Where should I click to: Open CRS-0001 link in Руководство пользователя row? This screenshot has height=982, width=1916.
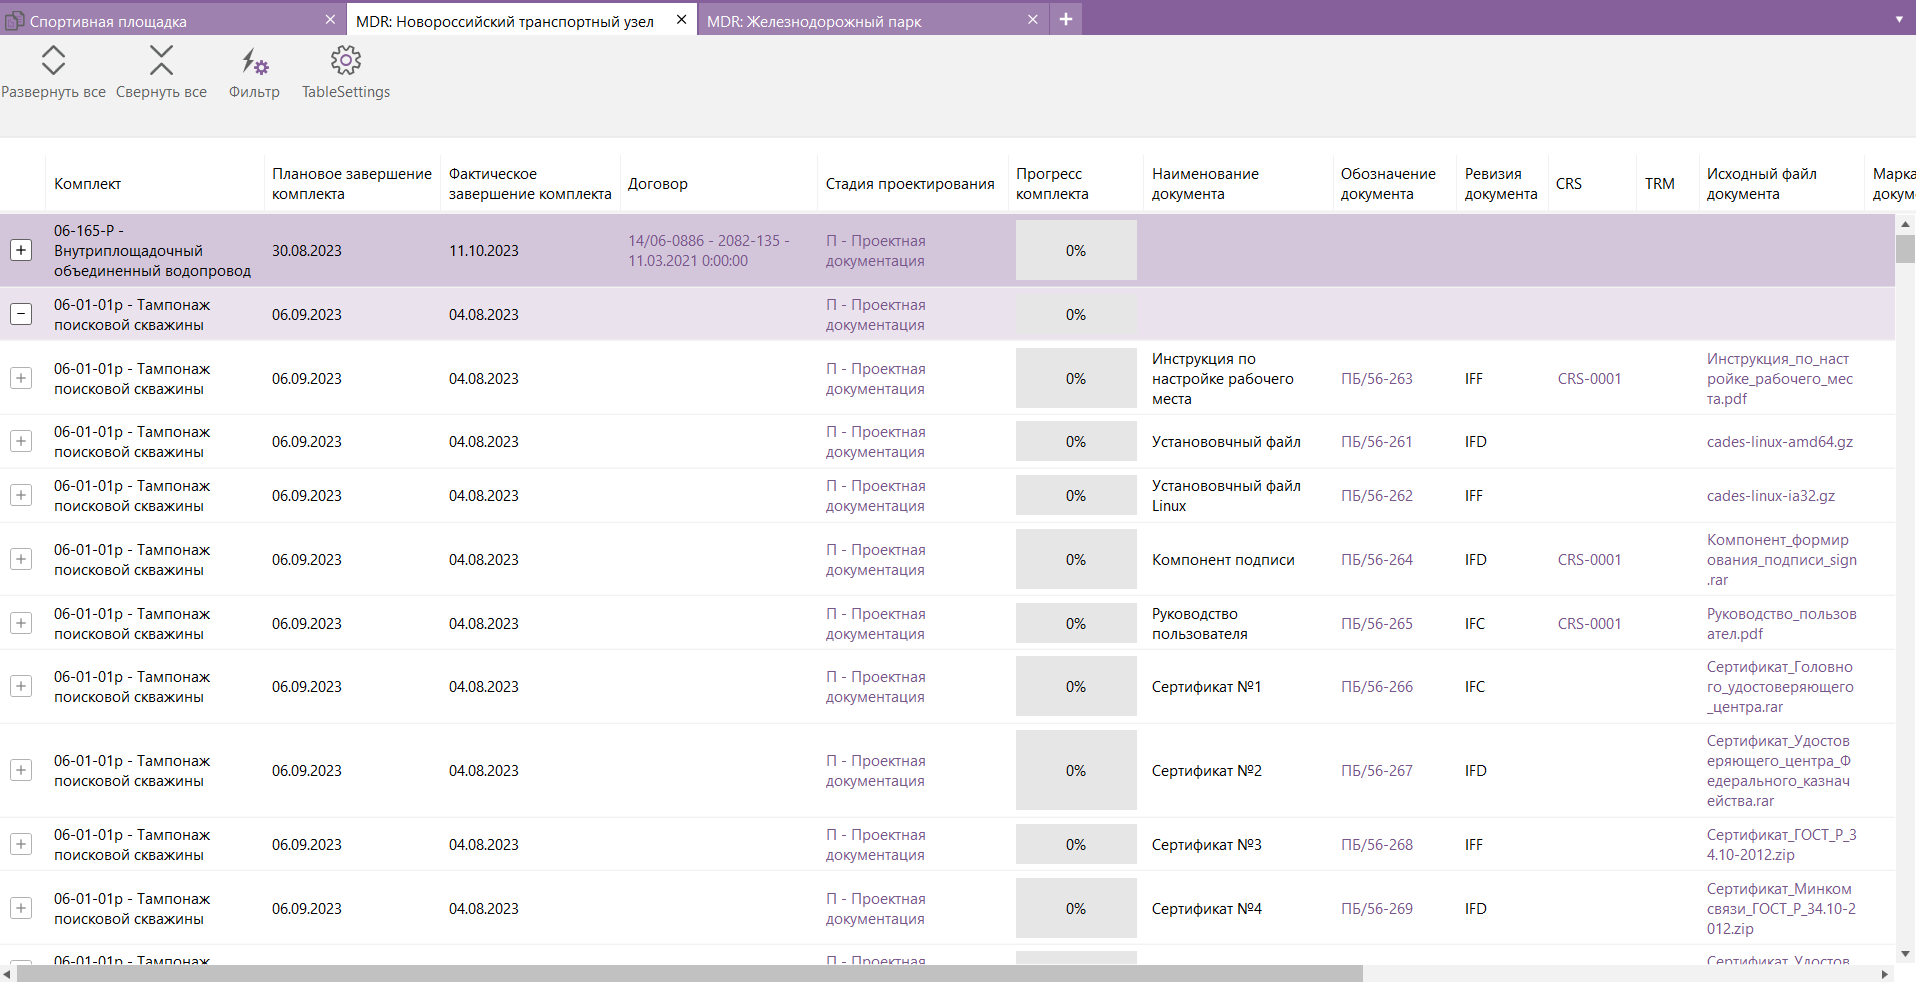pos(1589,624)
